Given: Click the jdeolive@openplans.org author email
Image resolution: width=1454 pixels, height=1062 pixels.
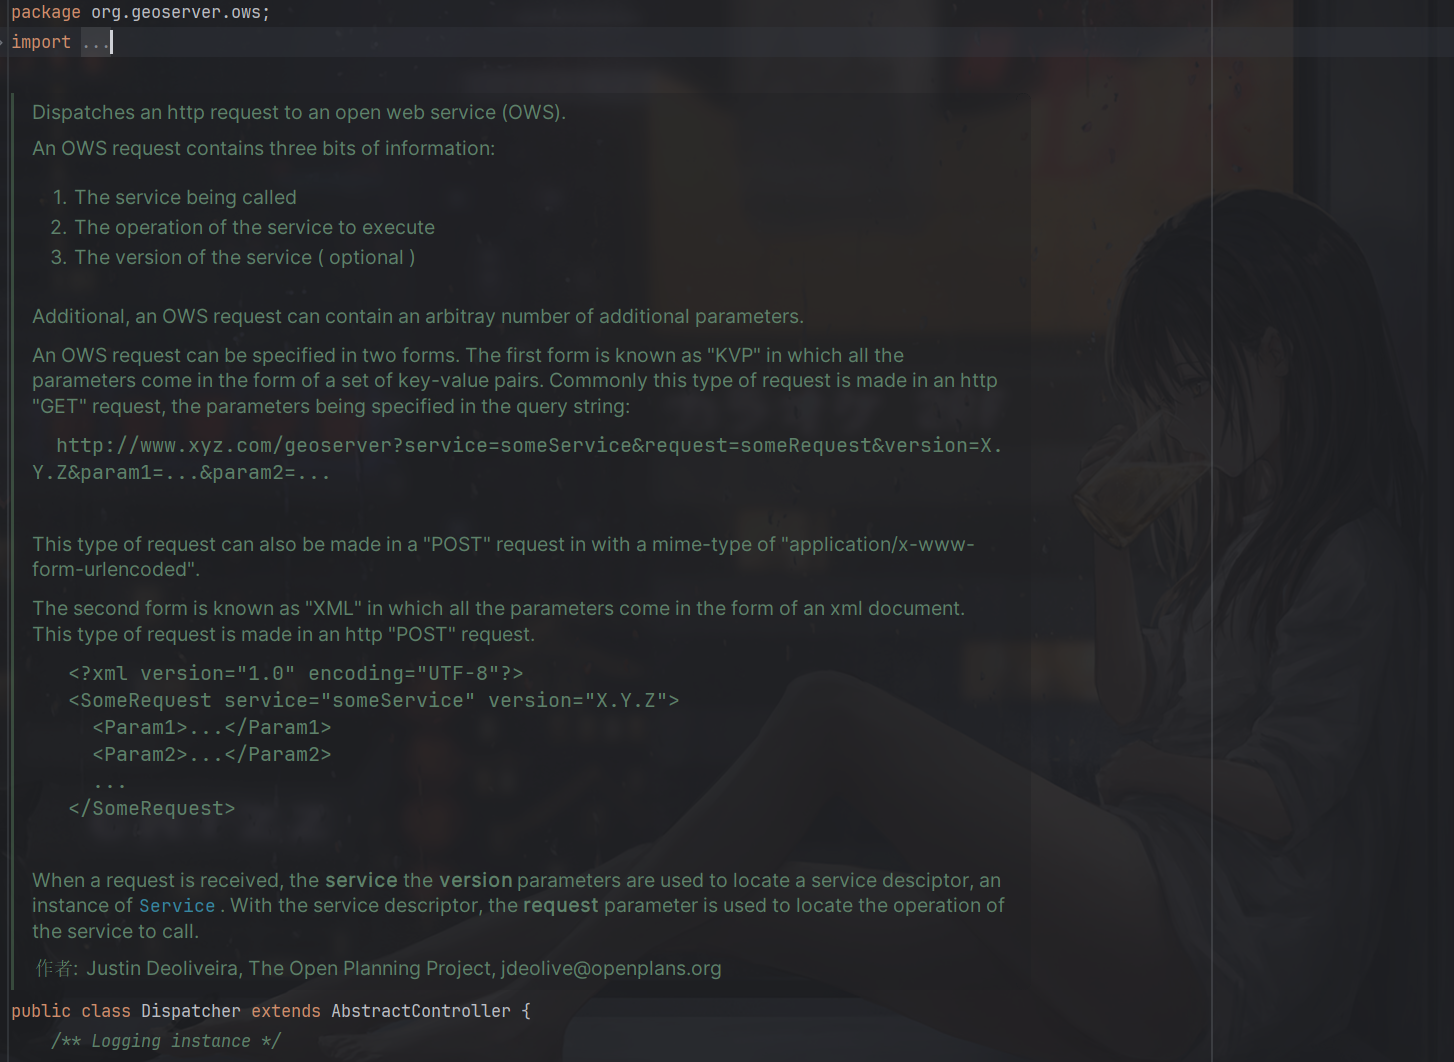Looking at the screenshot, I should [610, 968].
